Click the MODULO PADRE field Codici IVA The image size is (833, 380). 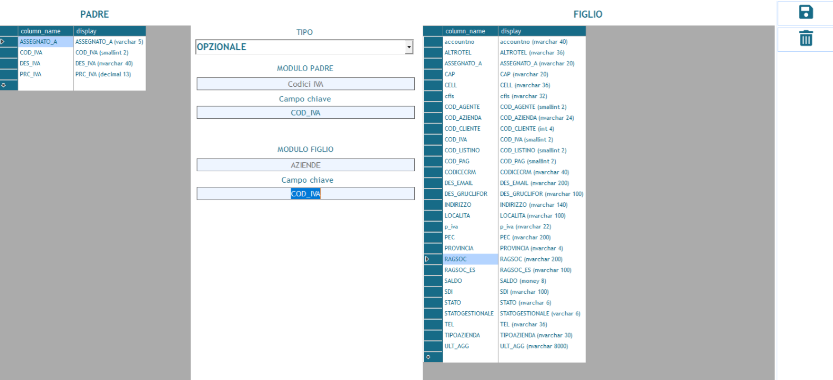click(x=305, y=83)
